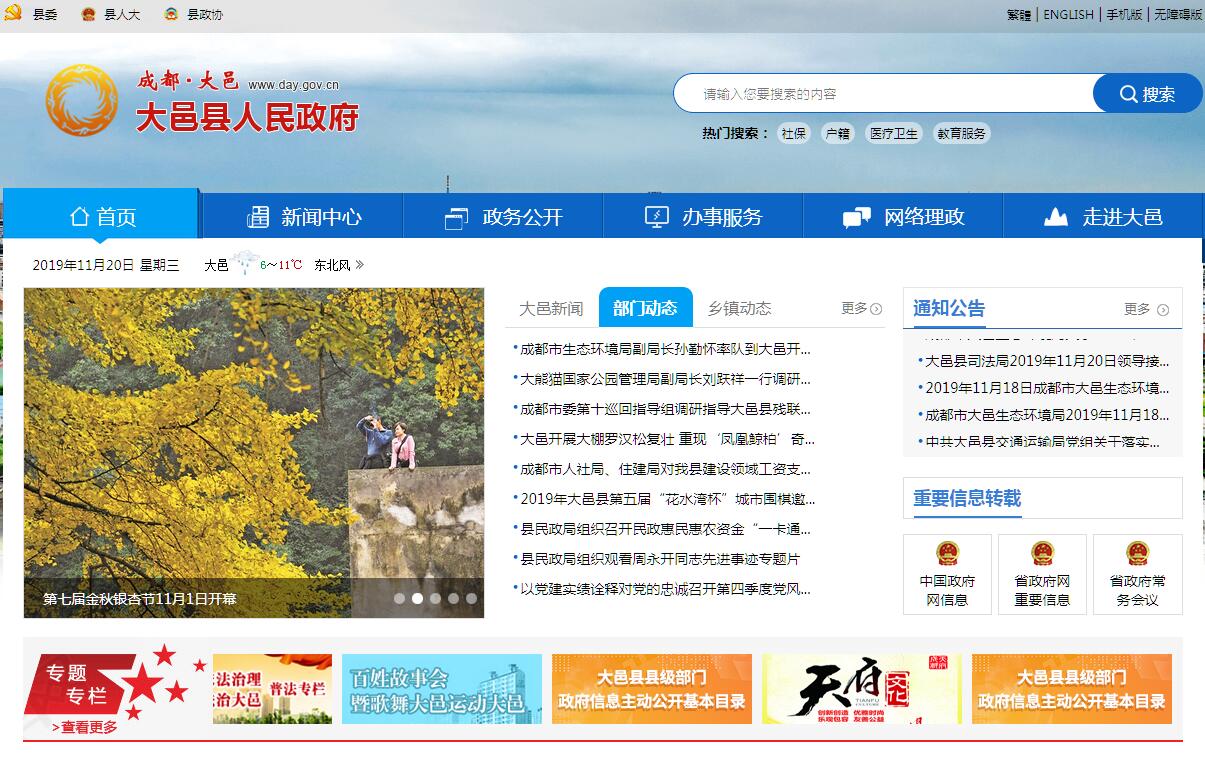Image resolution: width=1205 pixels, height=760 pixels.
Task: Switch to the fourth slideshow dot
Action: 454,599
